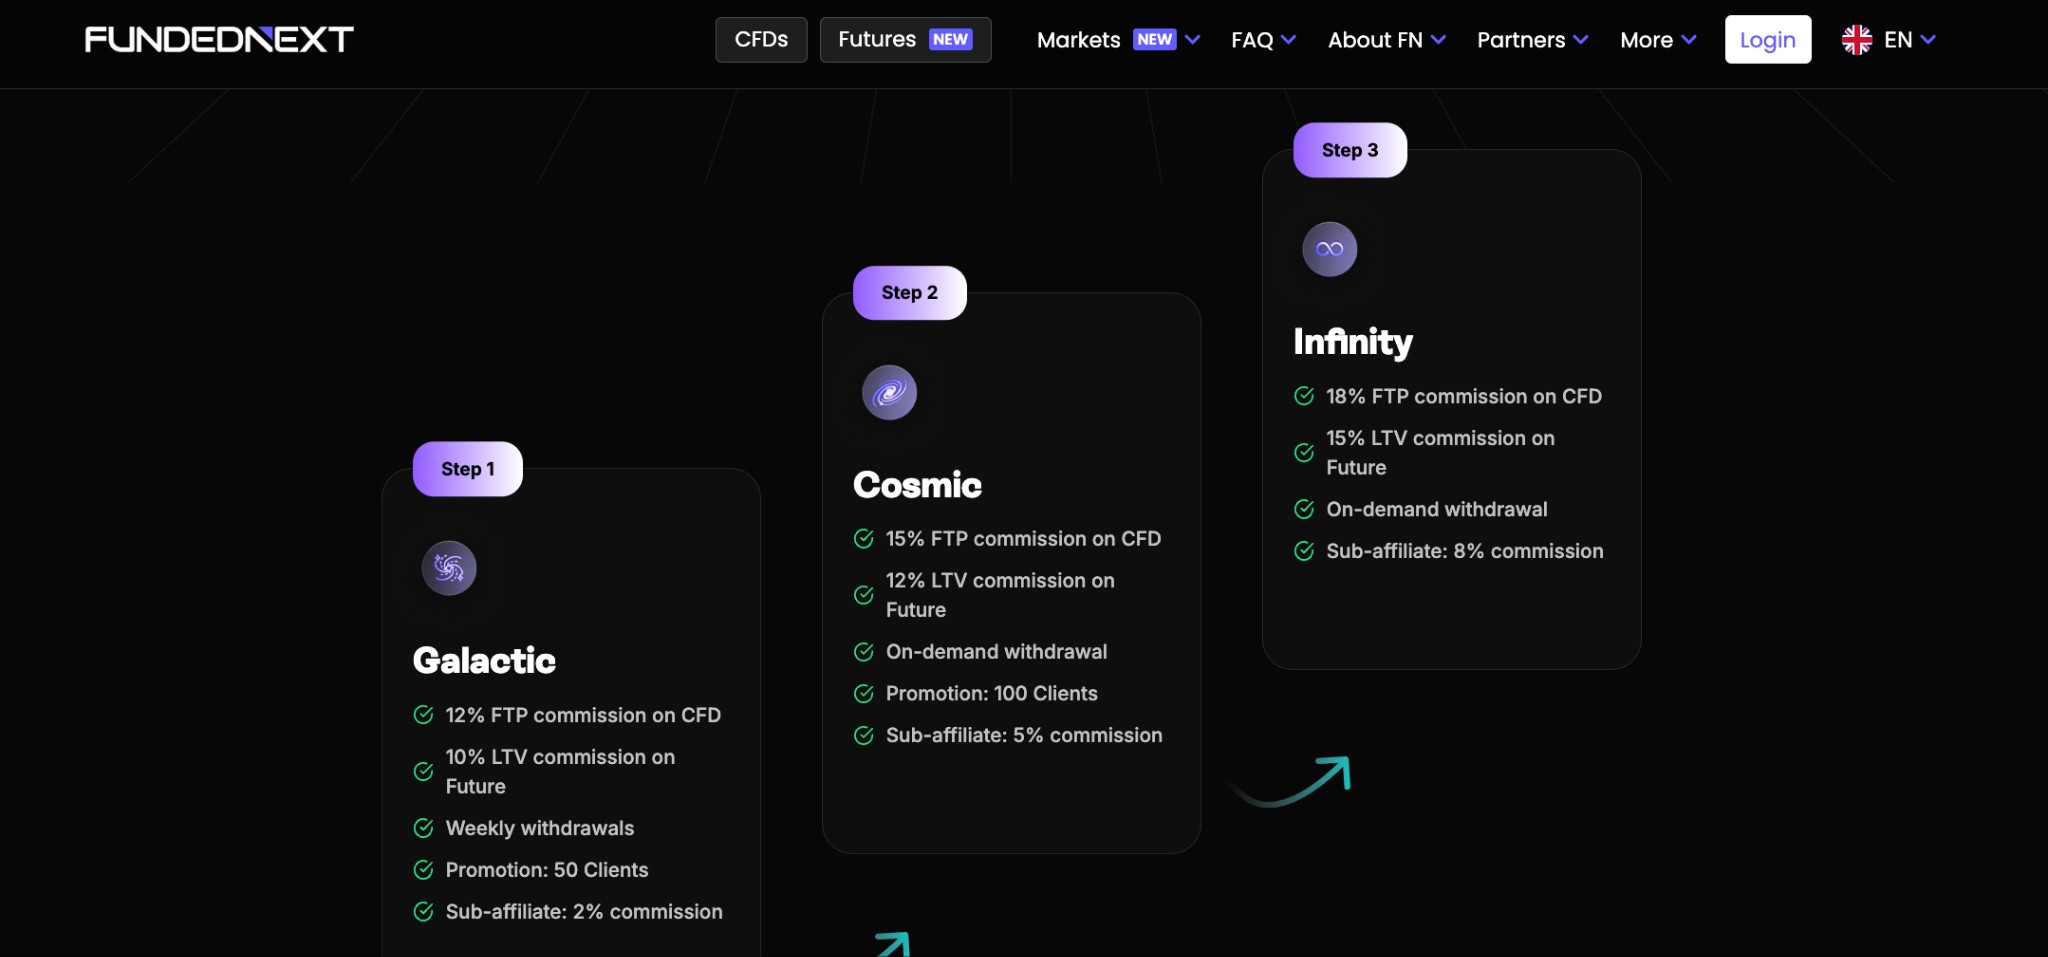This screenshot has width=2048, height=957.
Task: Expand the FAQ dropdown menu
Action: [1263, 40]
